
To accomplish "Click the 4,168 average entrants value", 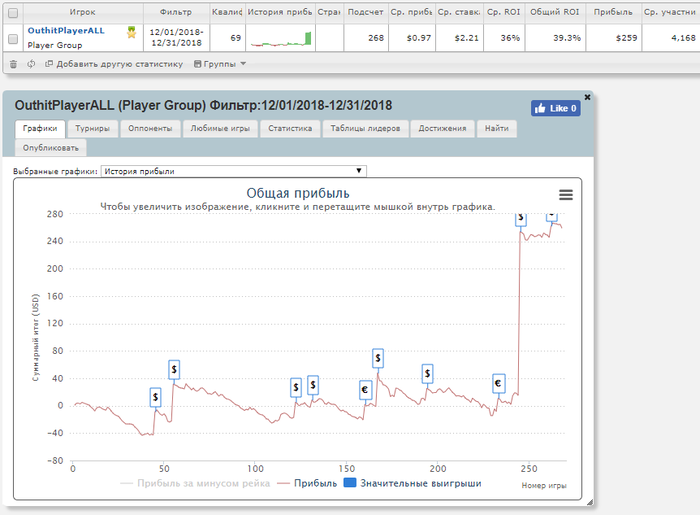I will coord(683,38).
